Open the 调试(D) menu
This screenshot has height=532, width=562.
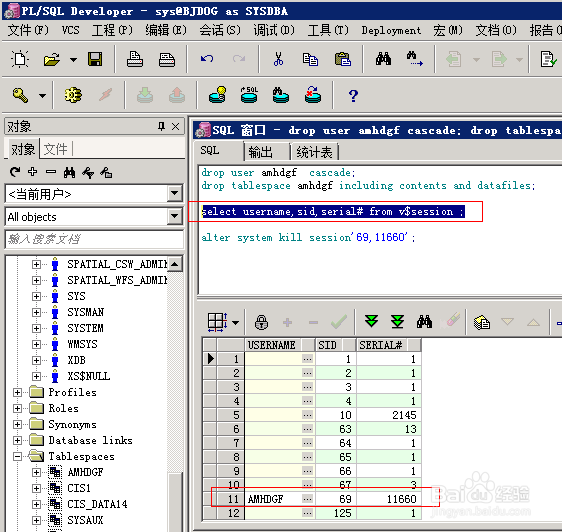[x=274, y=30]
